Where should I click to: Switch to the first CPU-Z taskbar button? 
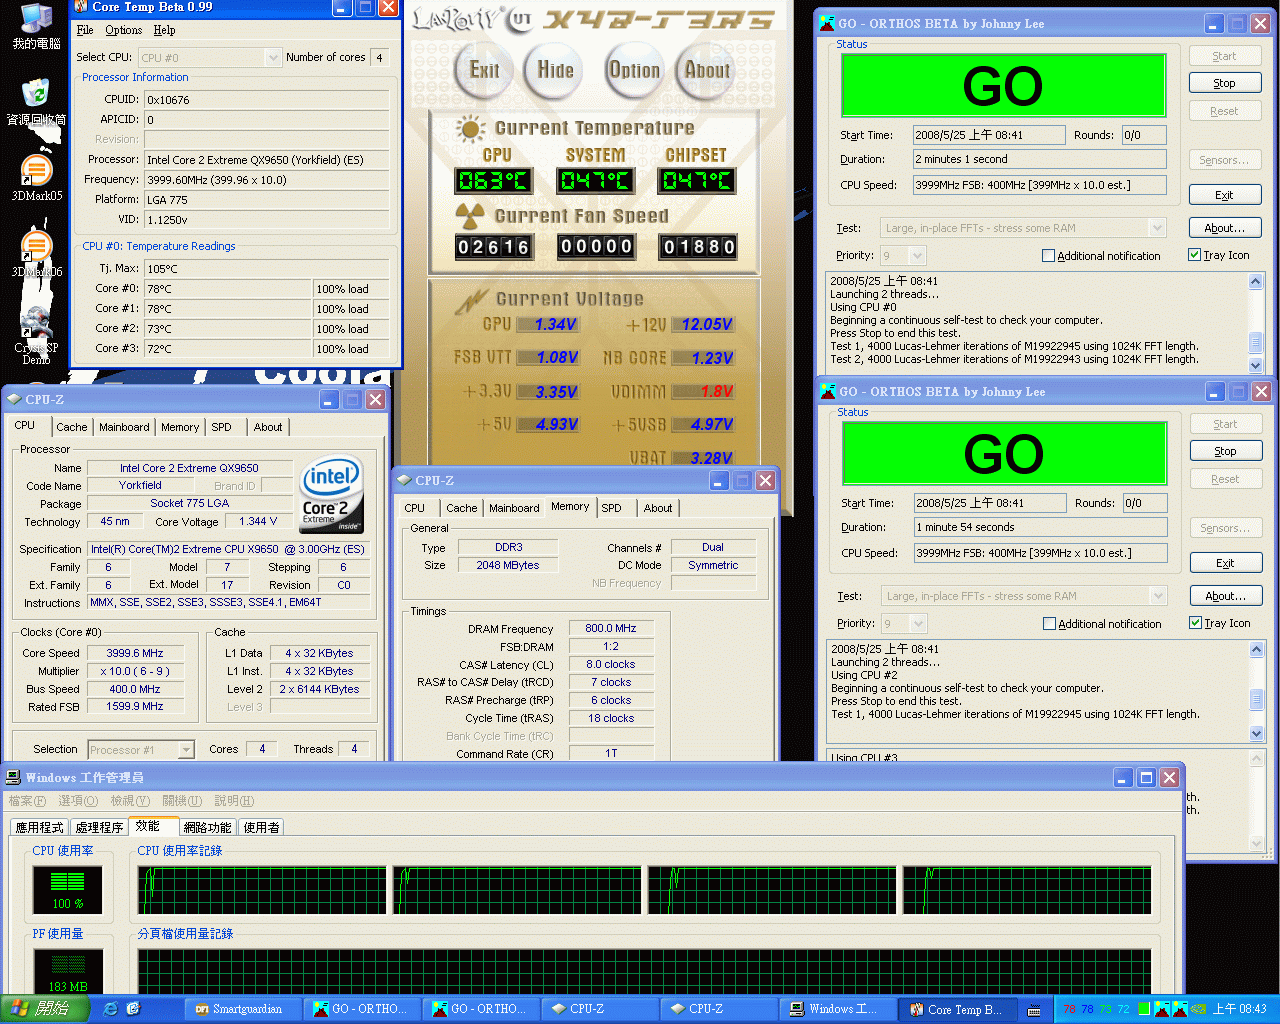point(601,1009)
